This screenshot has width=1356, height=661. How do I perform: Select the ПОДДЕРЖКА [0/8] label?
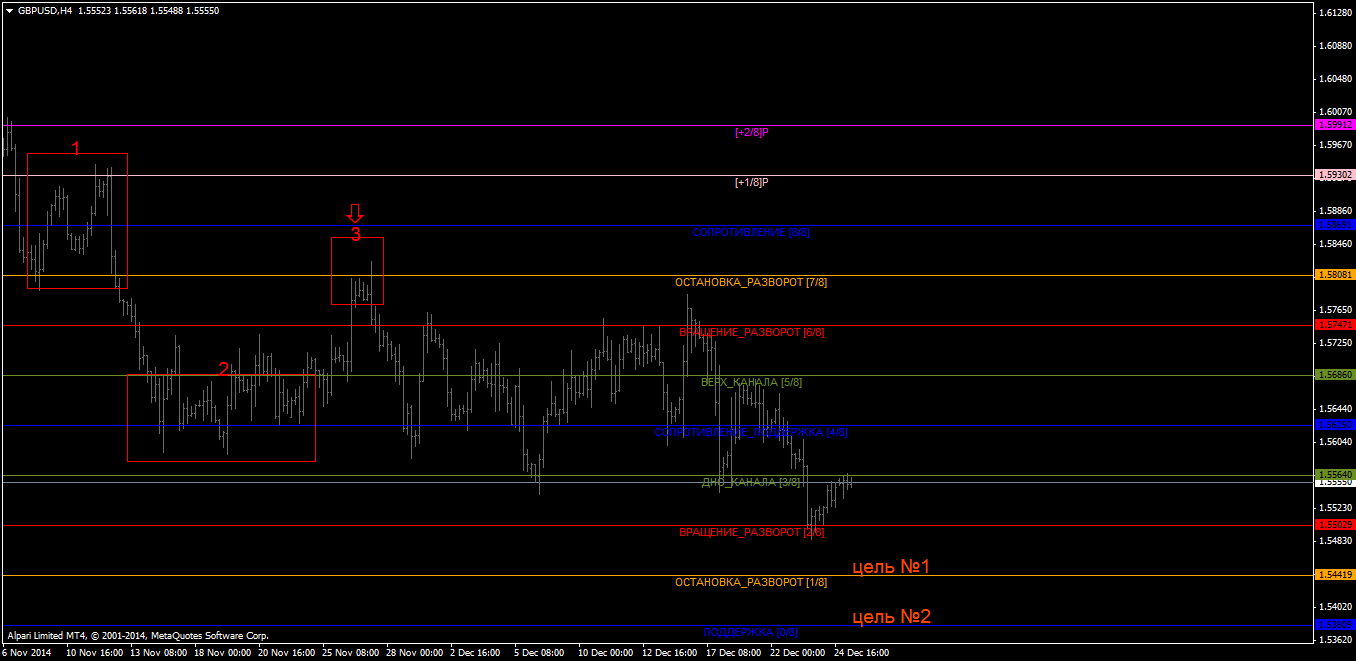click(751, 632)
